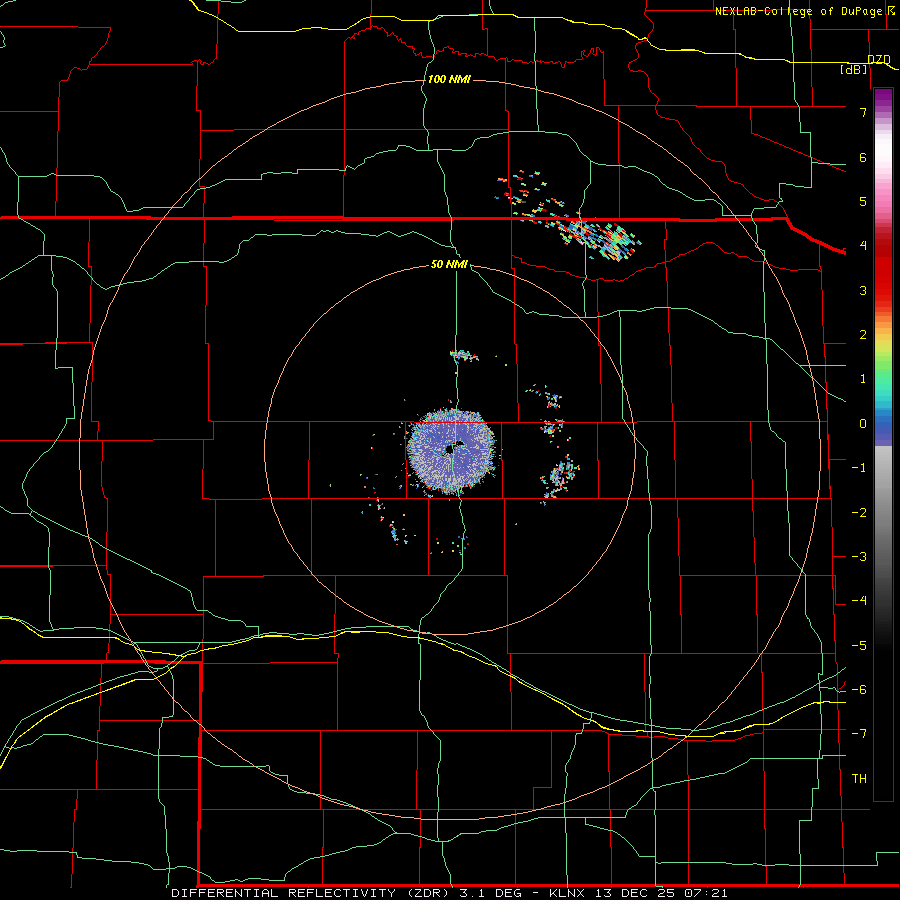Click the -6 value on the color scale
This screenshot has width=900, height=900.
pyautogui.click(x=859, y=690)
